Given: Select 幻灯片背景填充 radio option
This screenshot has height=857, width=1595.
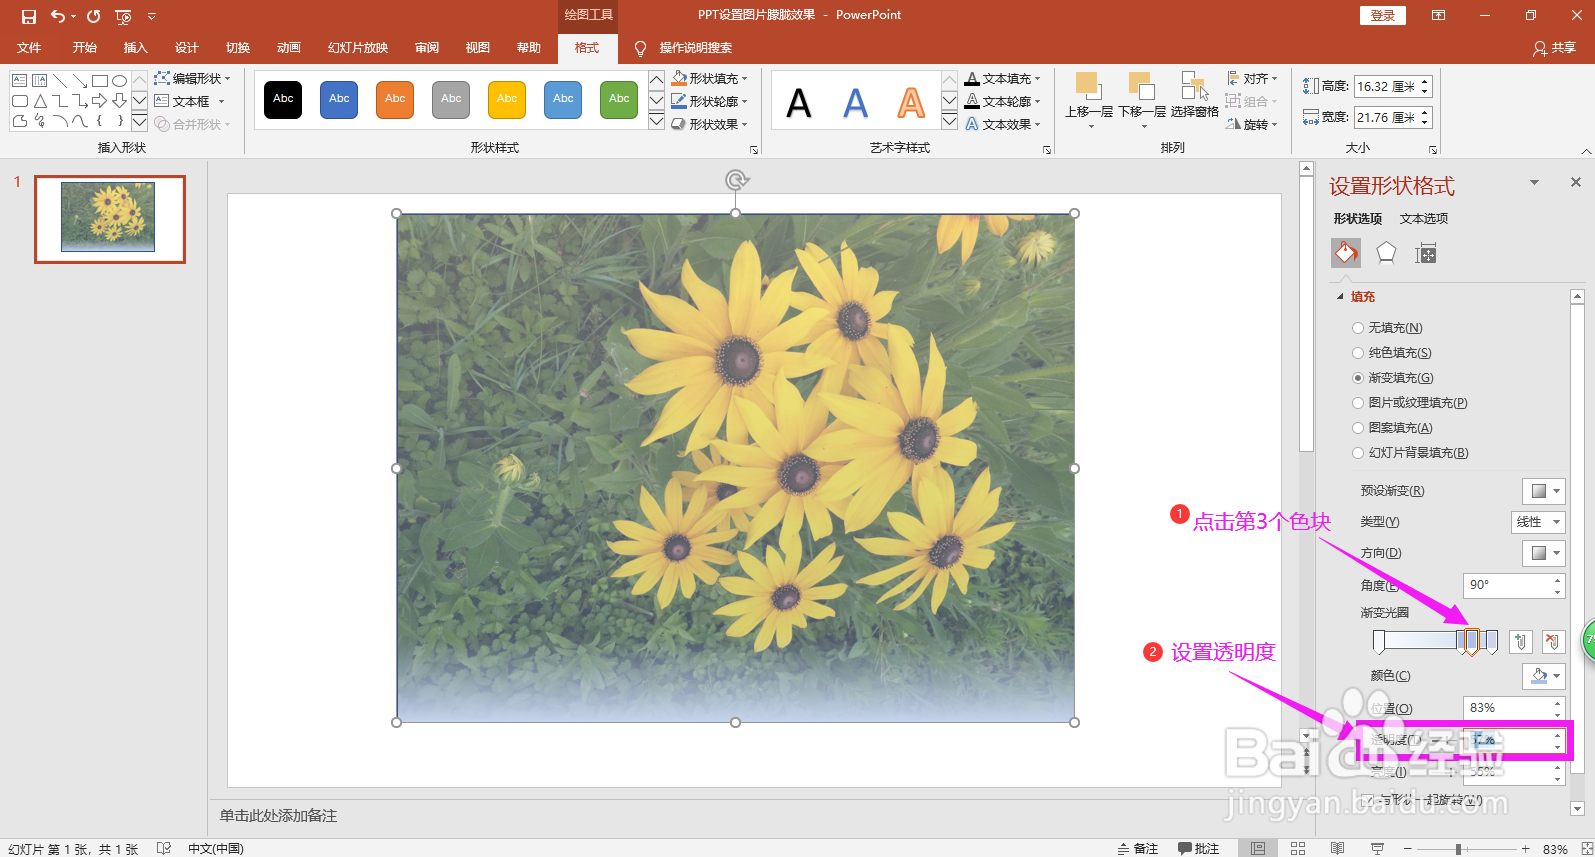Looking at the screenshot, I should click(x=1410, y=453).
